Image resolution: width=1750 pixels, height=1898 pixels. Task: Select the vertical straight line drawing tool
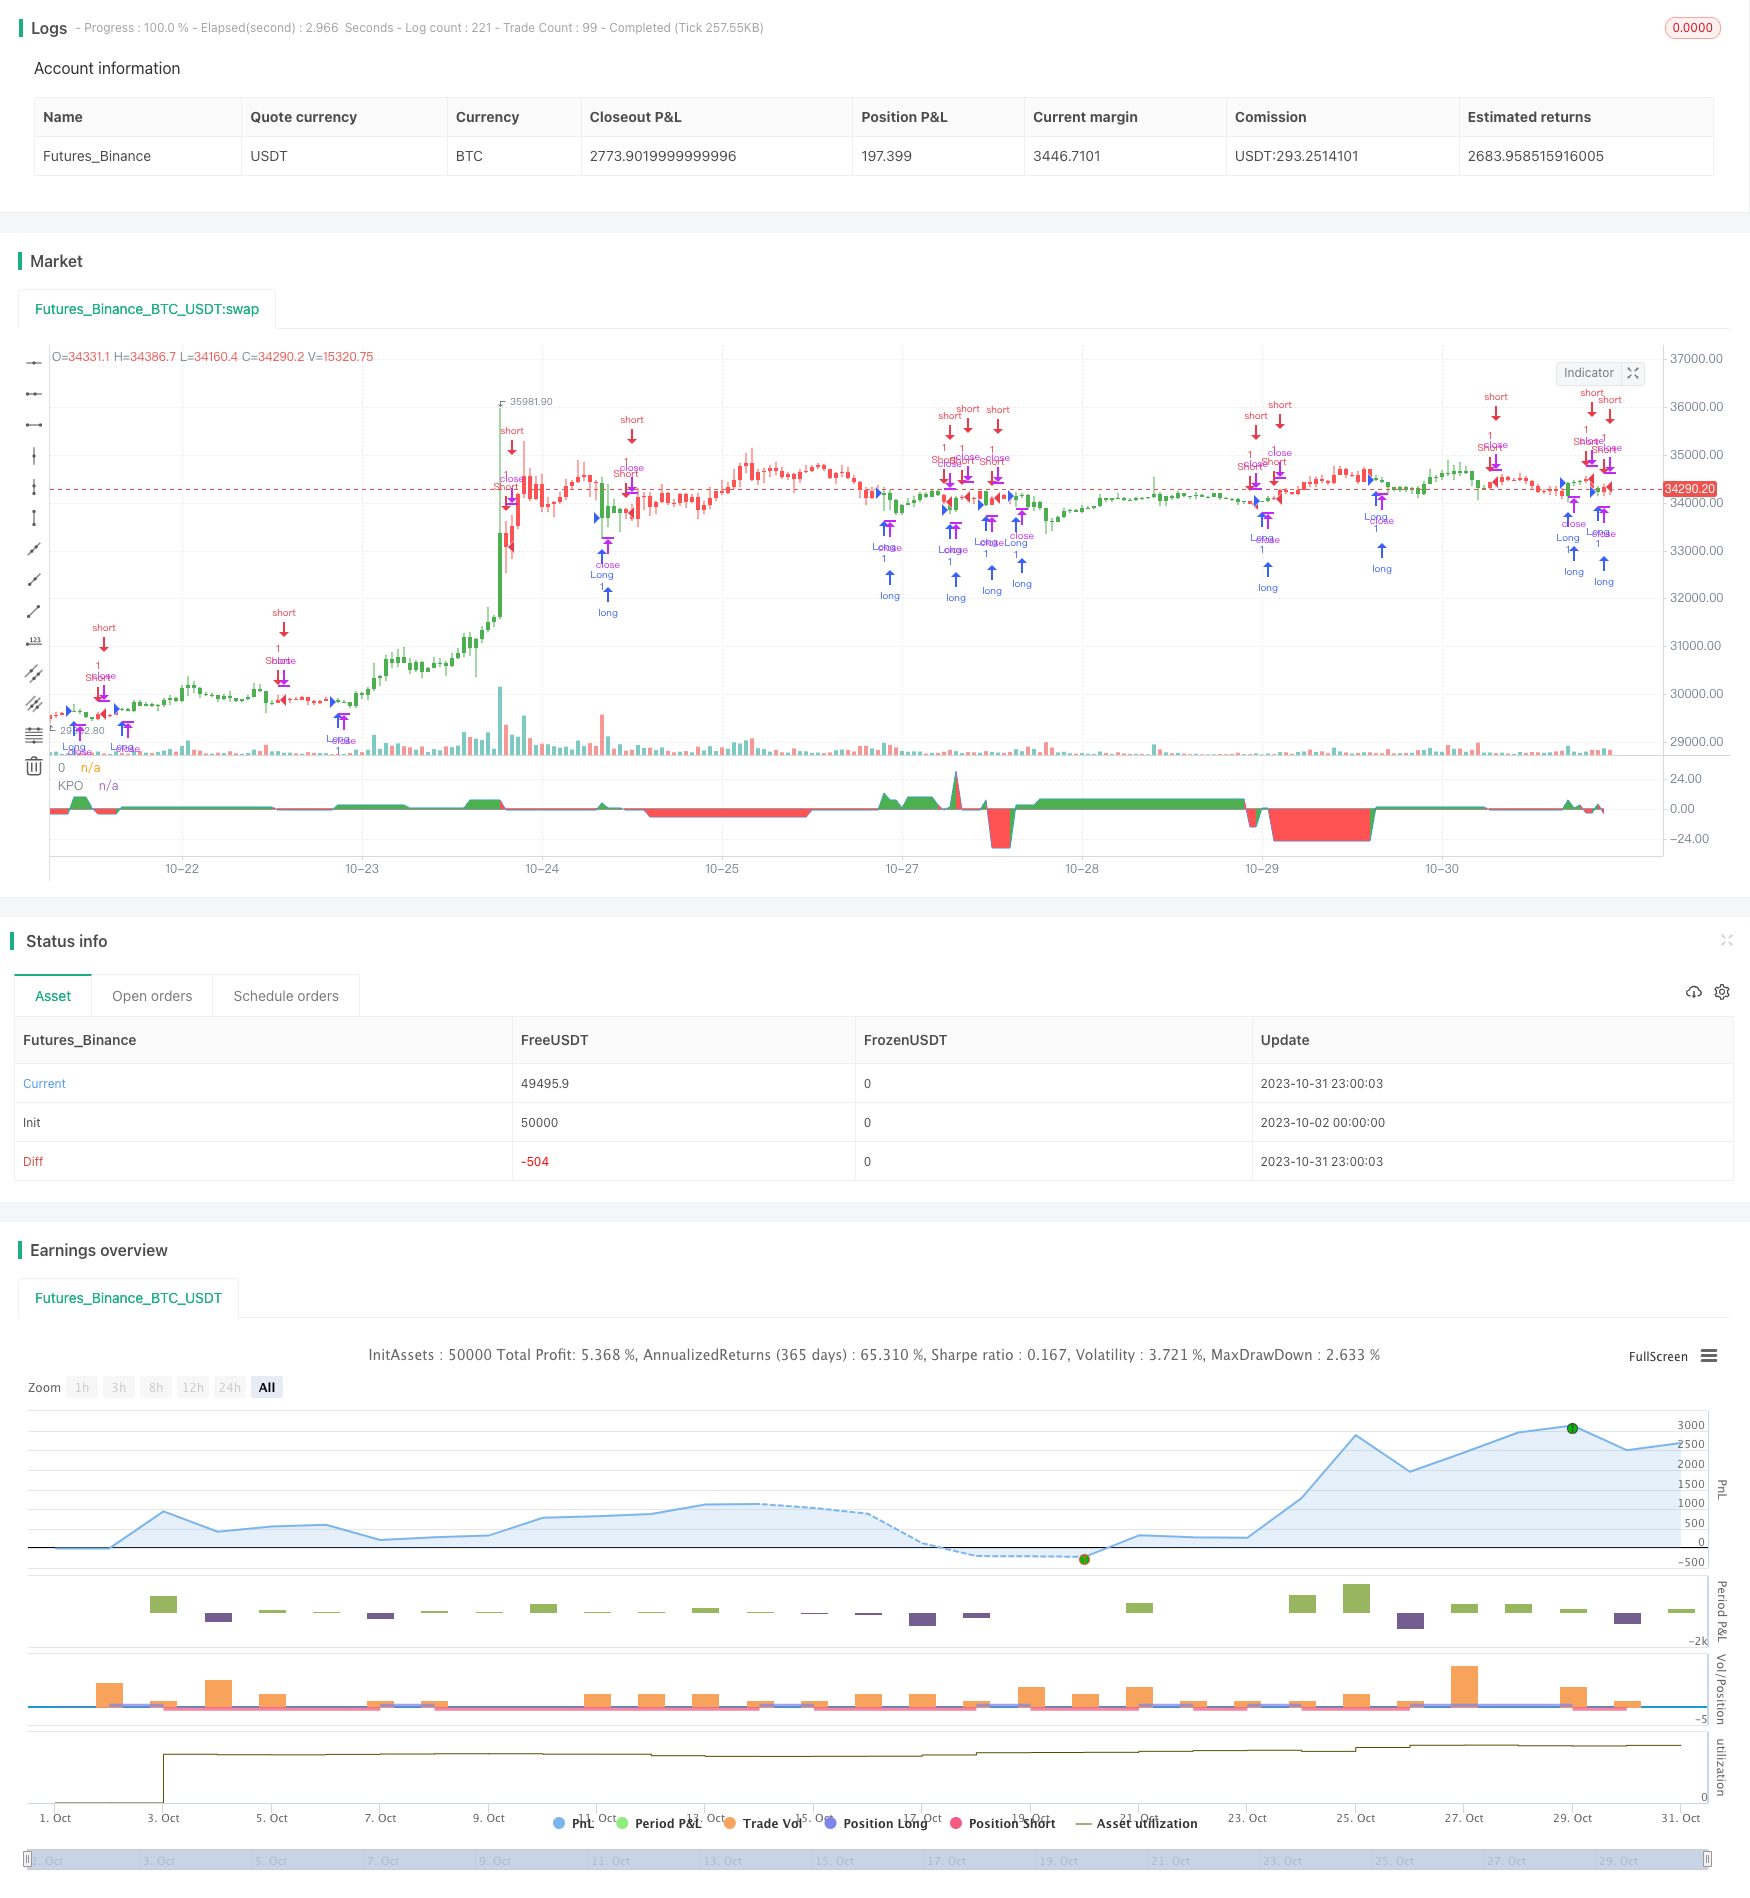pos(34,456)
